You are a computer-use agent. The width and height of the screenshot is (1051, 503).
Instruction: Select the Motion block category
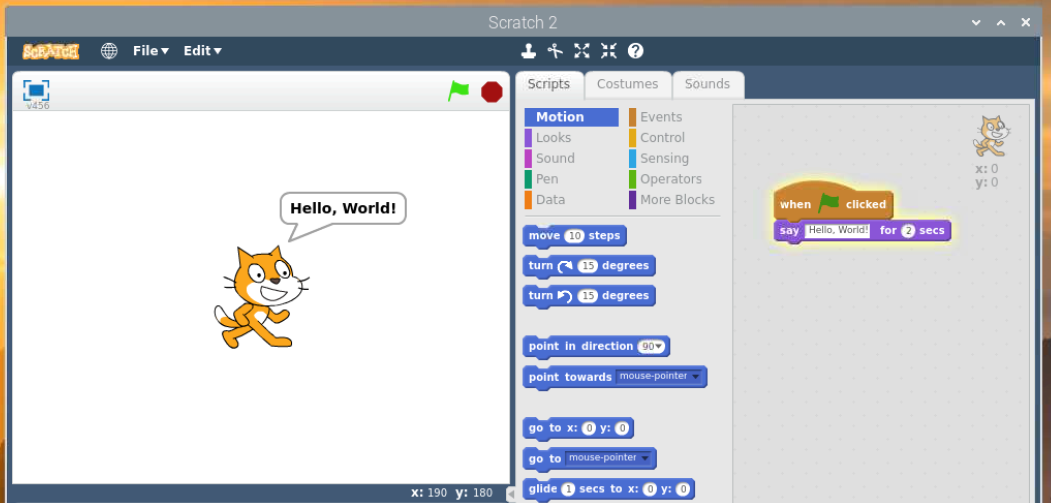click(x=571, y=117)
